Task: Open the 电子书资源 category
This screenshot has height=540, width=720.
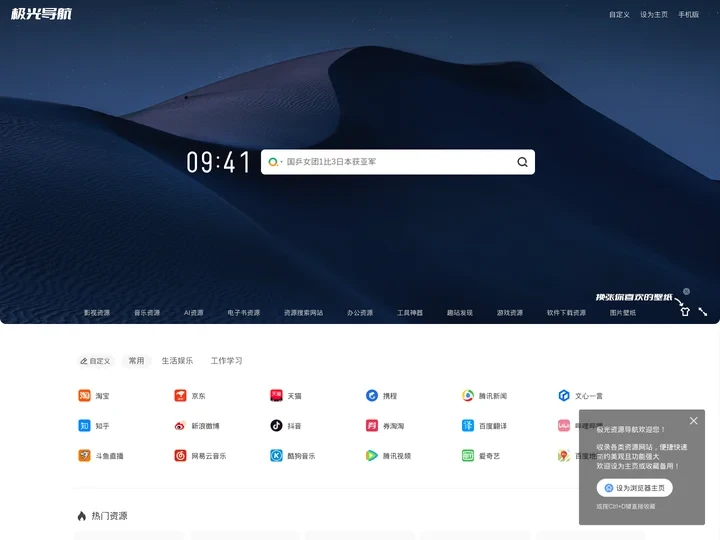Action: coord(244,313)
